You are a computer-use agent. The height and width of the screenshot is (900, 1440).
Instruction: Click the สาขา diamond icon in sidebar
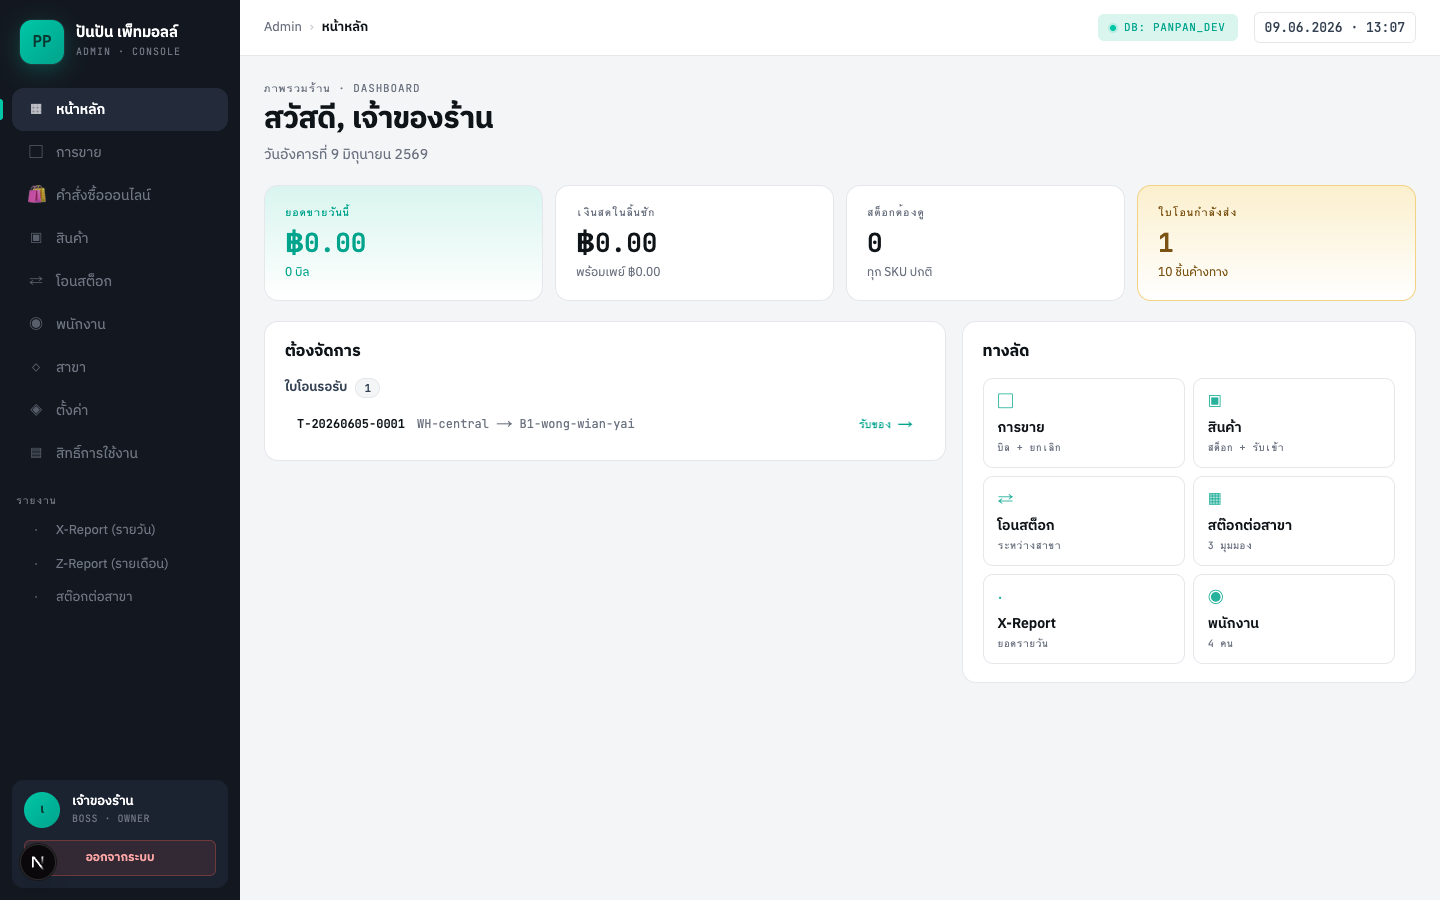click(x=36, y=367)
